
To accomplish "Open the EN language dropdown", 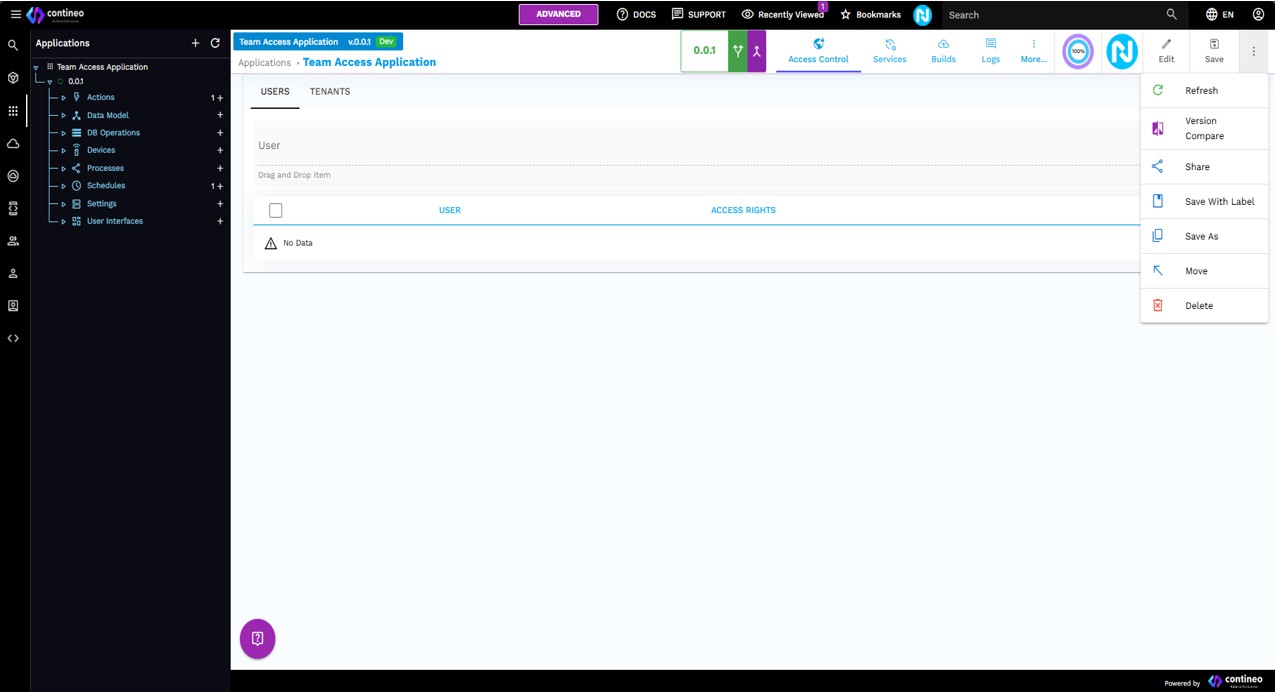I will pos(1220,15).
